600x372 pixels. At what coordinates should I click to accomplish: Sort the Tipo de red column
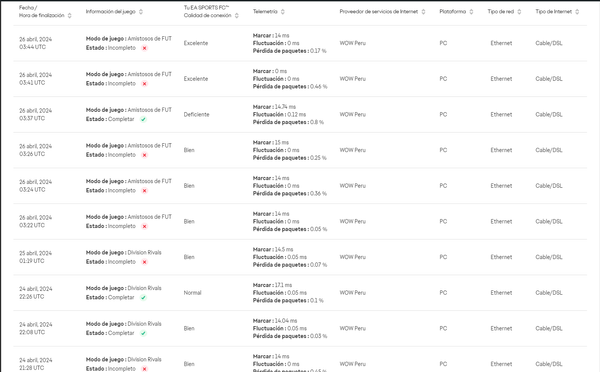[519, 12]
